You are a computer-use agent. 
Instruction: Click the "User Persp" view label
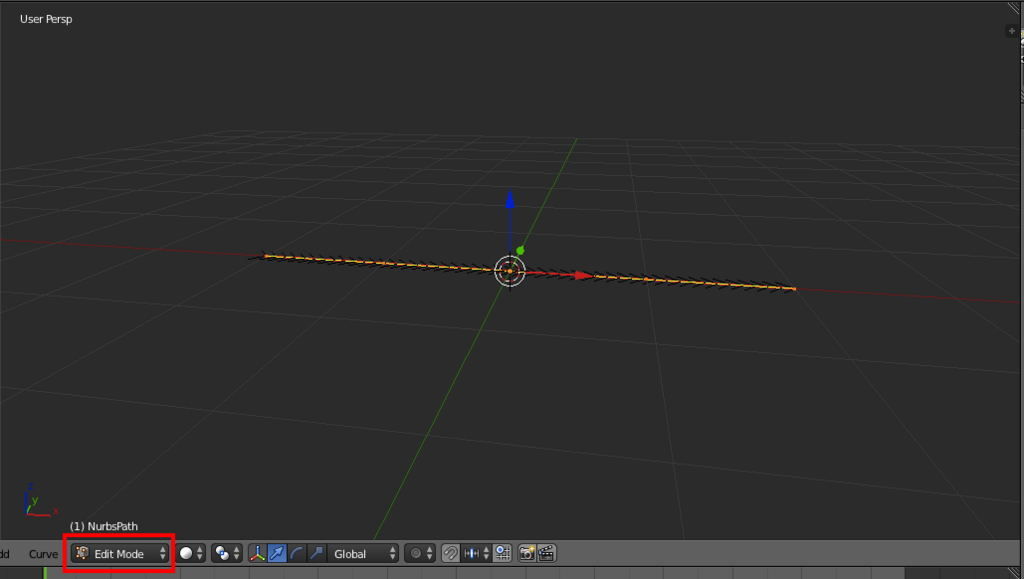pos(46,19)
